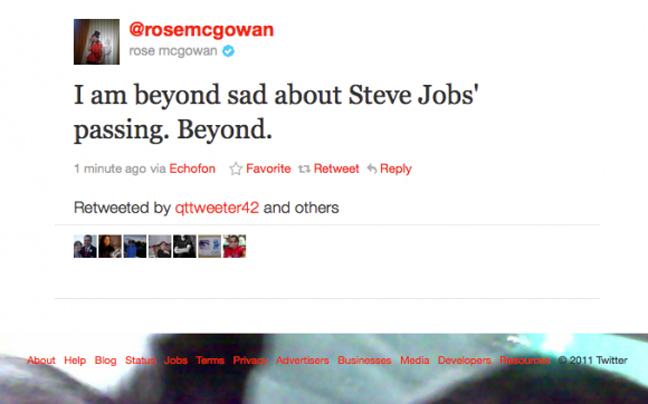
Task: Click the Favorite star icon
Action: point(236,169)
